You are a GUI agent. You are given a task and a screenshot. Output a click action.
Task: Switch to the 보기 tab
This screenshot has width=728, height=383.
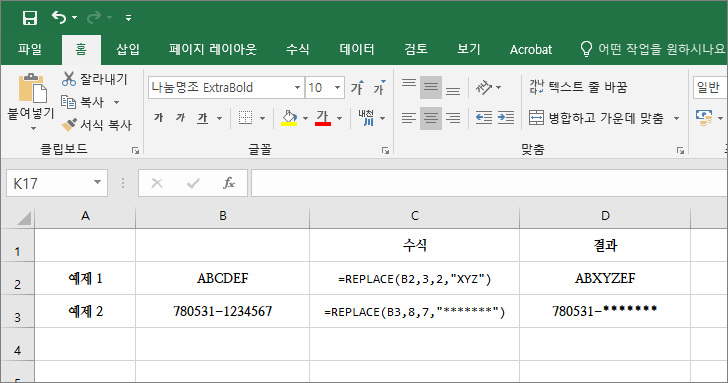coord(468,49)
